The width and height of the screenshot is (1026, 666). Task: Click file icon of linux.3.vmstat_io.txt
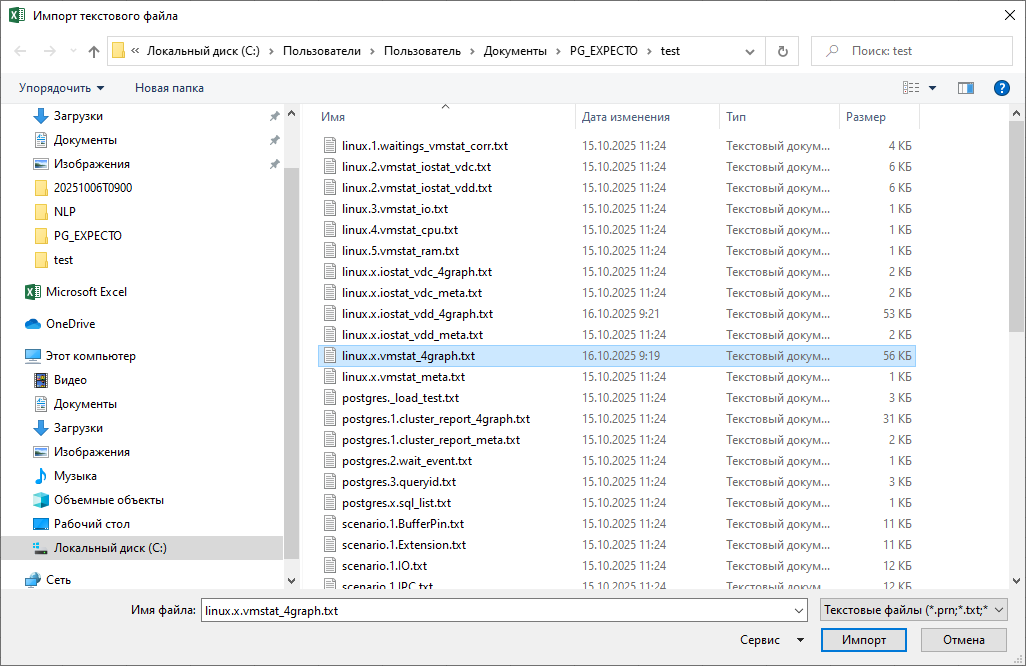330,209
